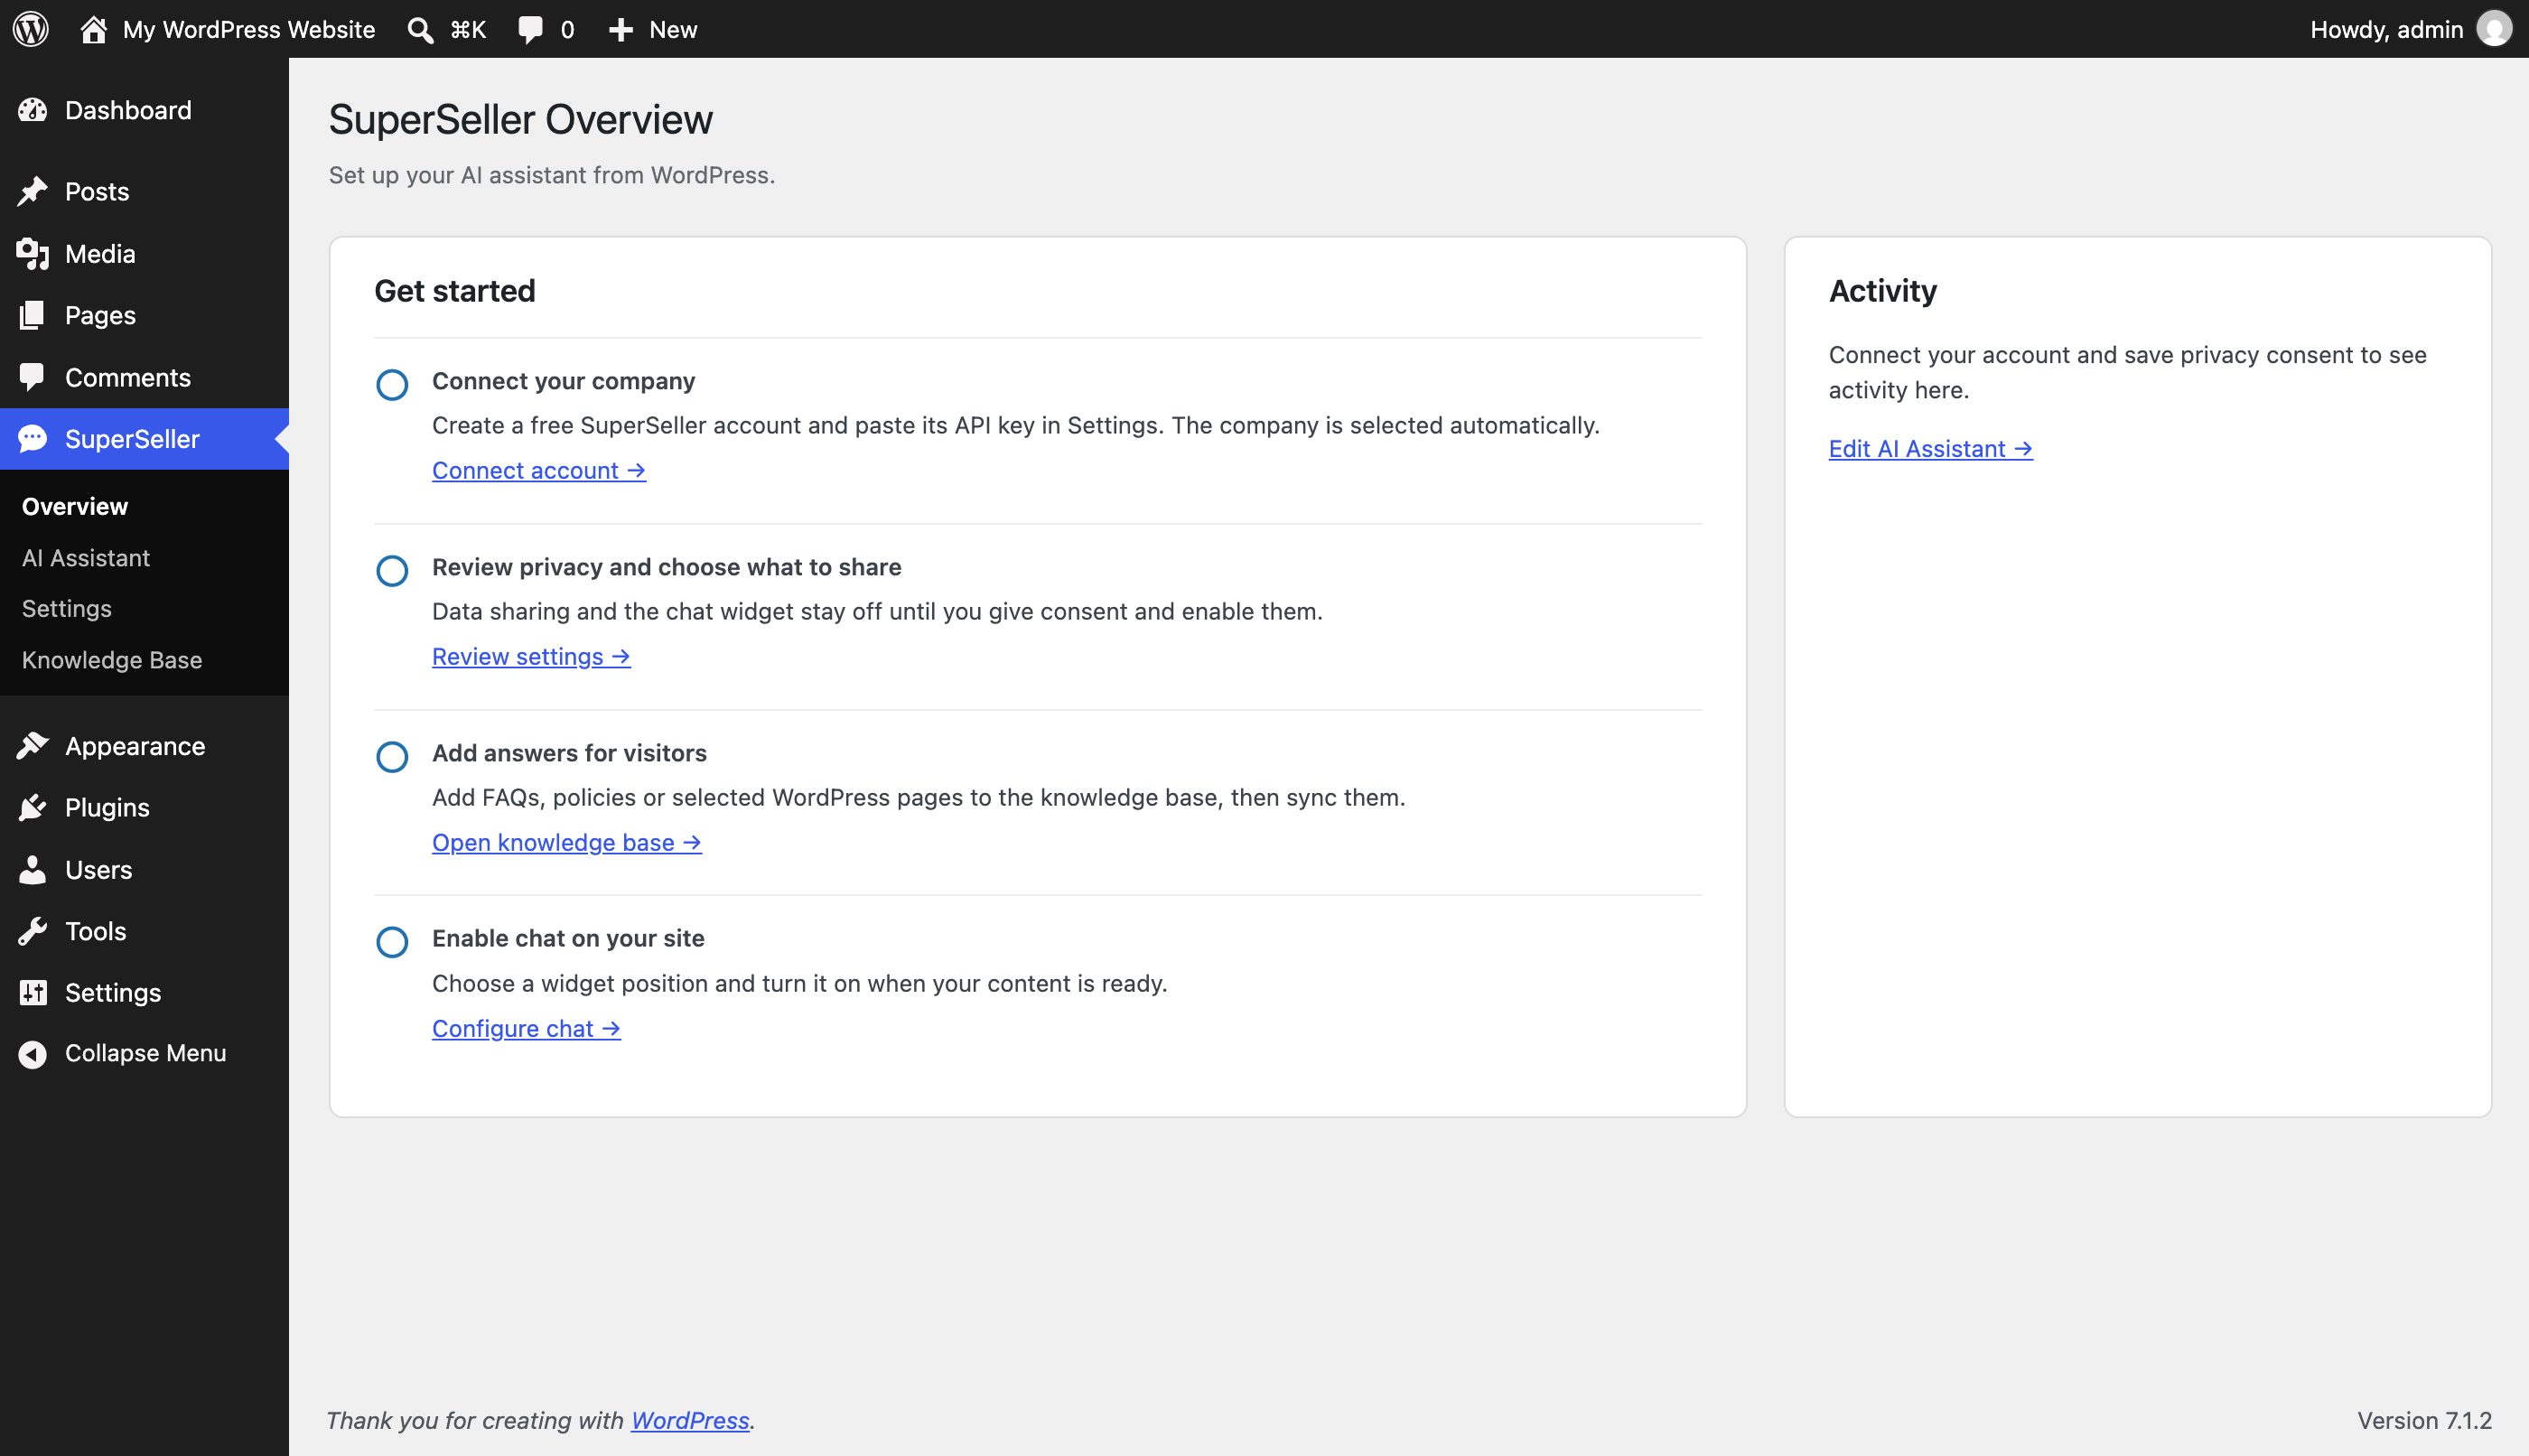Click the SuperSeller chat bubble icon
Screen dimensions: 2529x1456
tap(32, 439)
